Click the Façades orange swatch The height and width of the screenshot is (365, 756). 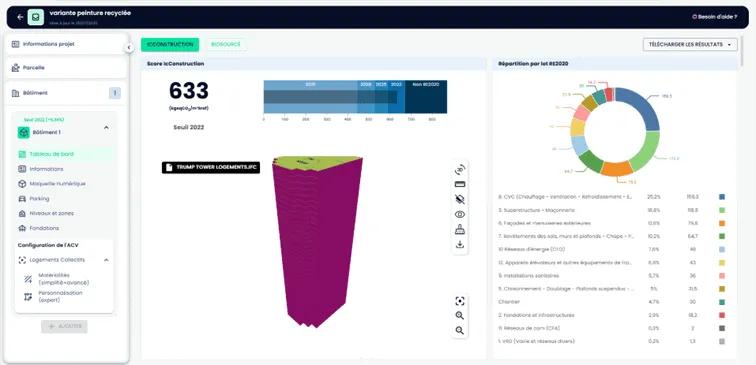point(722,223)
